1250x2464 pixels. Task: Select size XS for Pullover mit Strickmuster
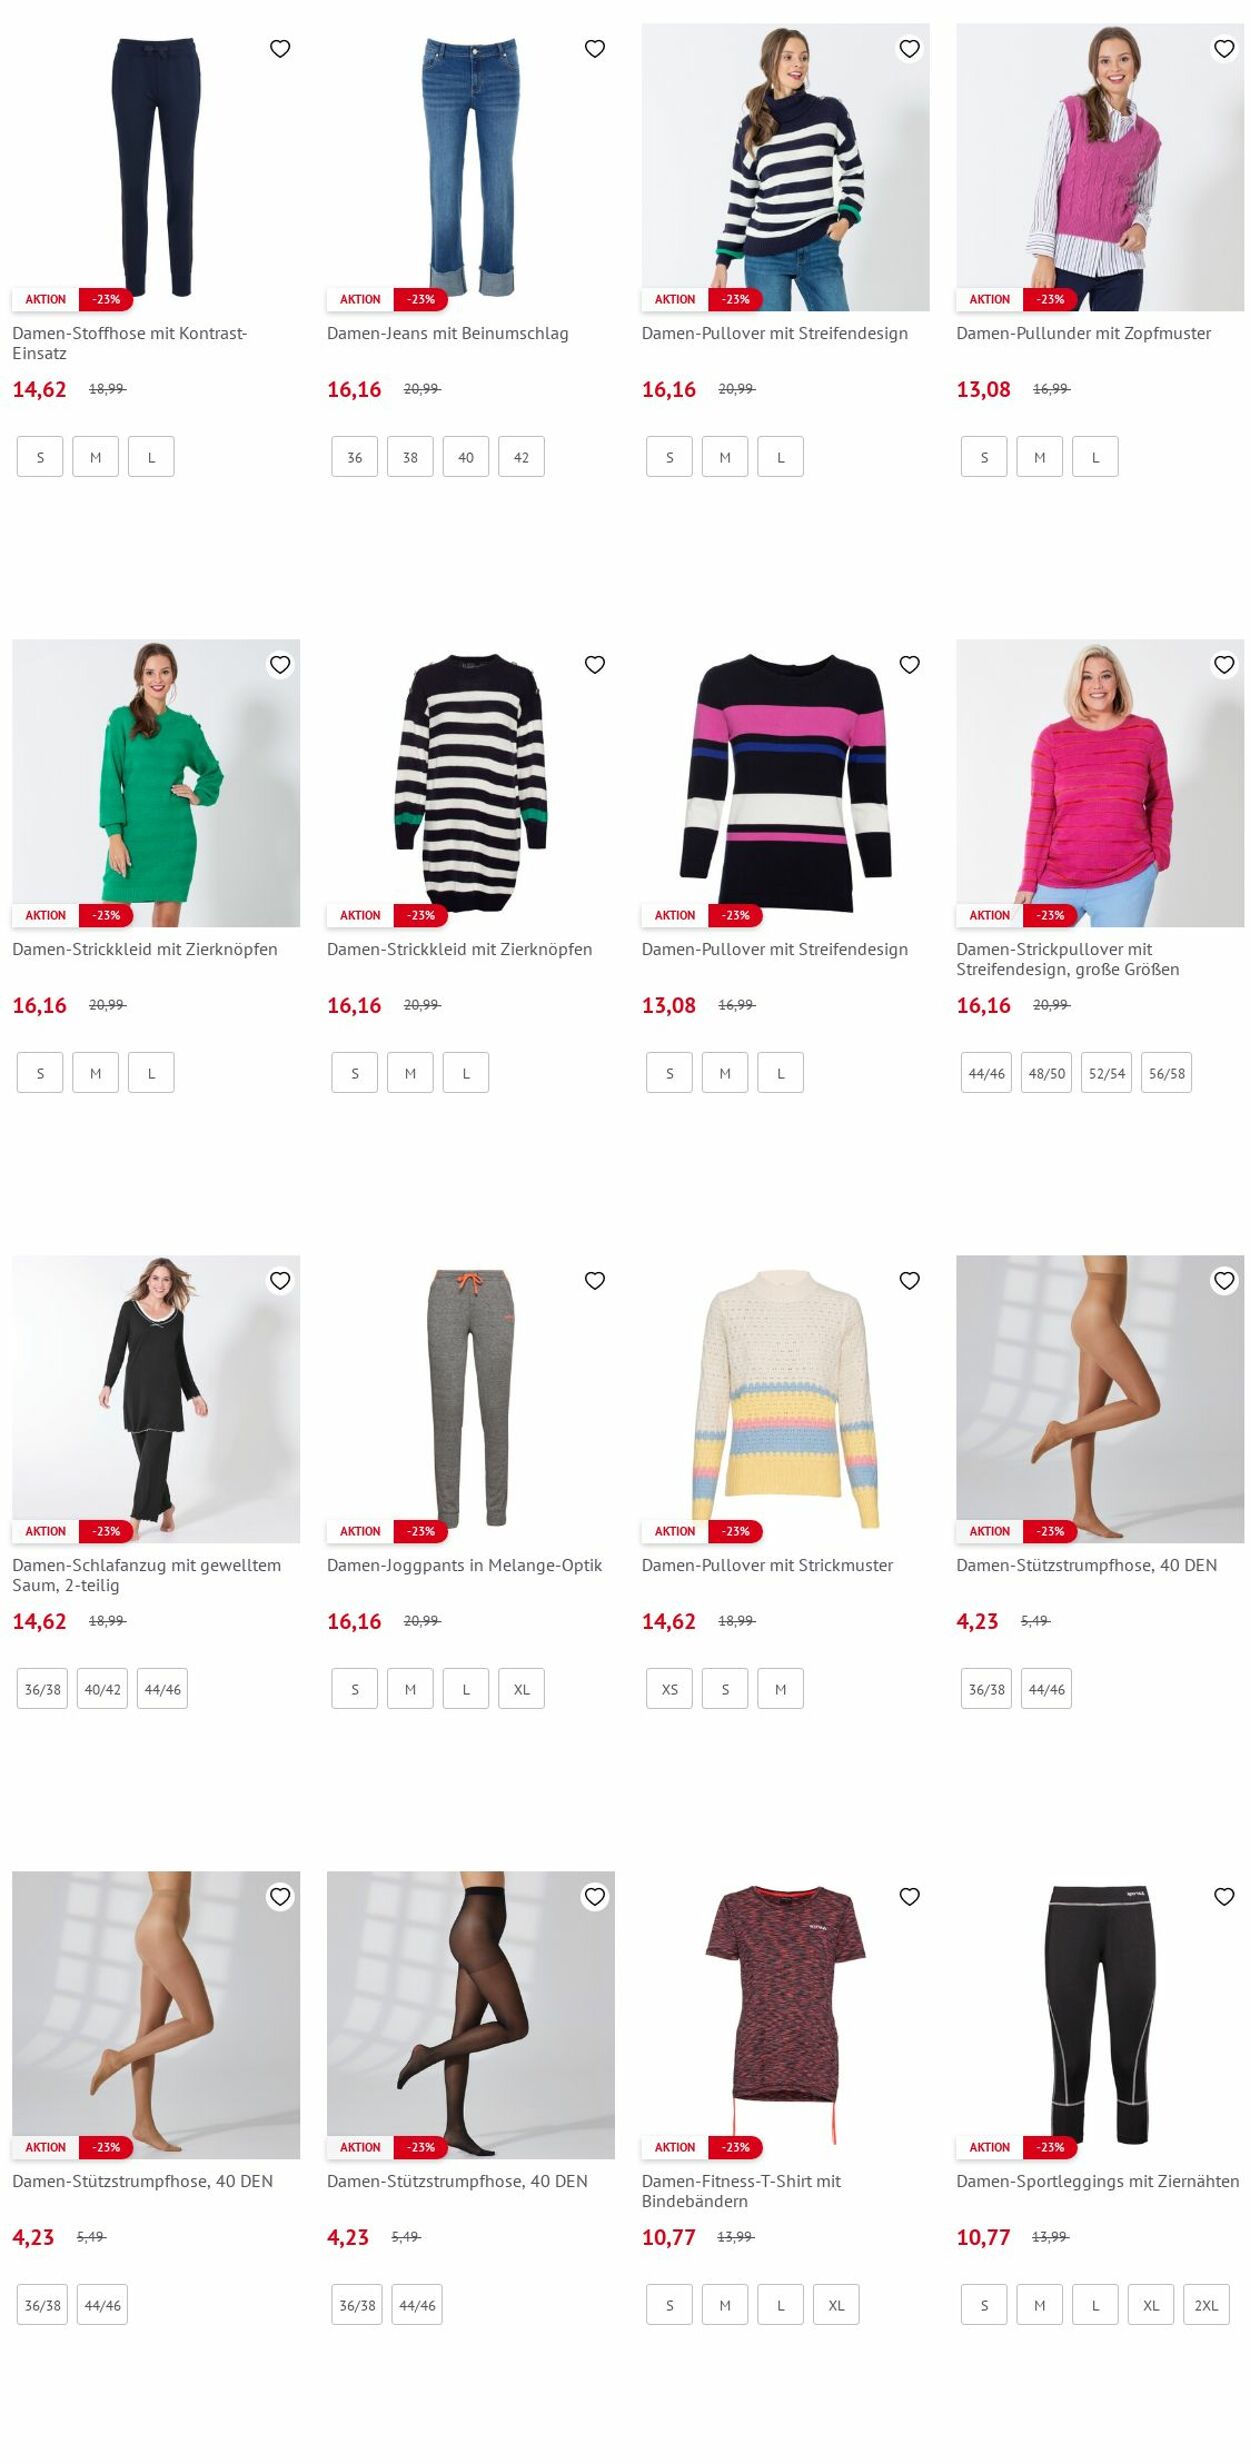(x=669, y=1689)
